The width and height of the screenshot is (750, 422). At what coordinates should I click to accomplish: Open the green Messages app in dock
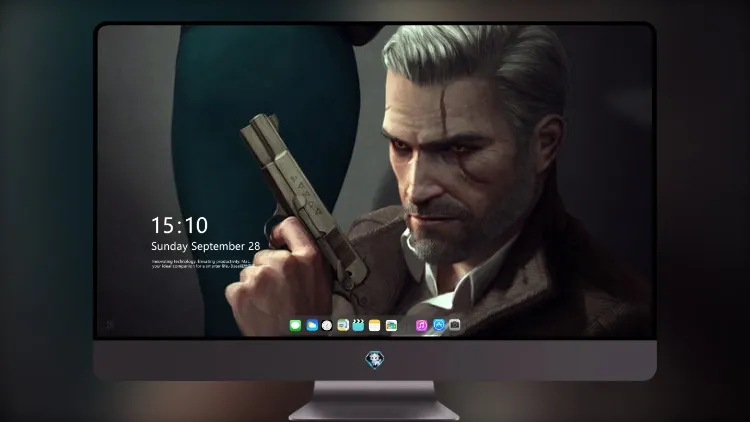(295, 326)
